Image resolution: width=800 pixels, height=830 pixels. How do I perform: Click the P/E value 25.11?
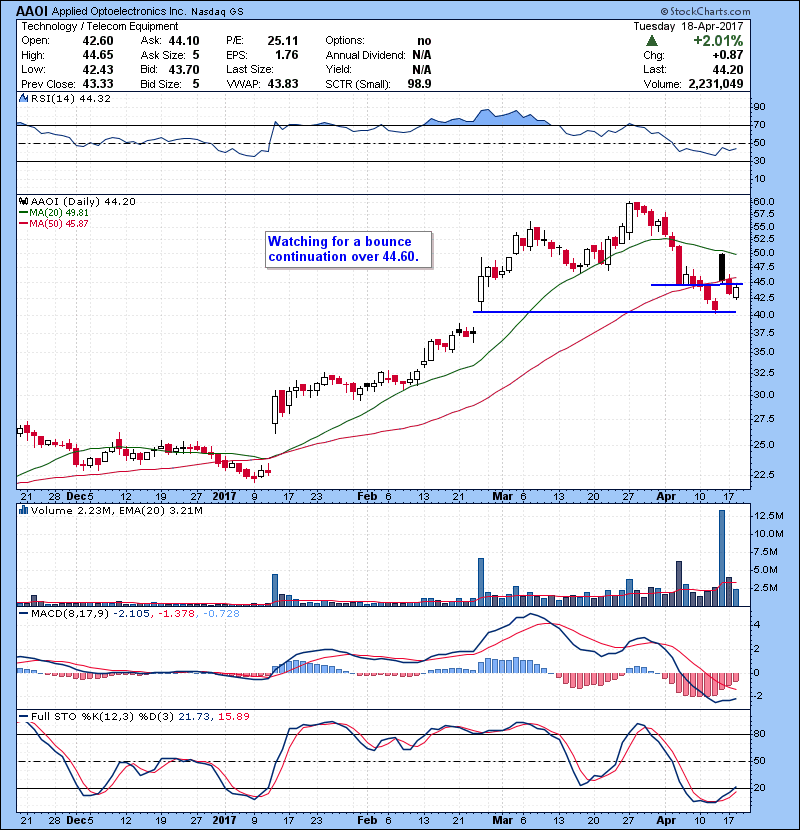(283, 41)
